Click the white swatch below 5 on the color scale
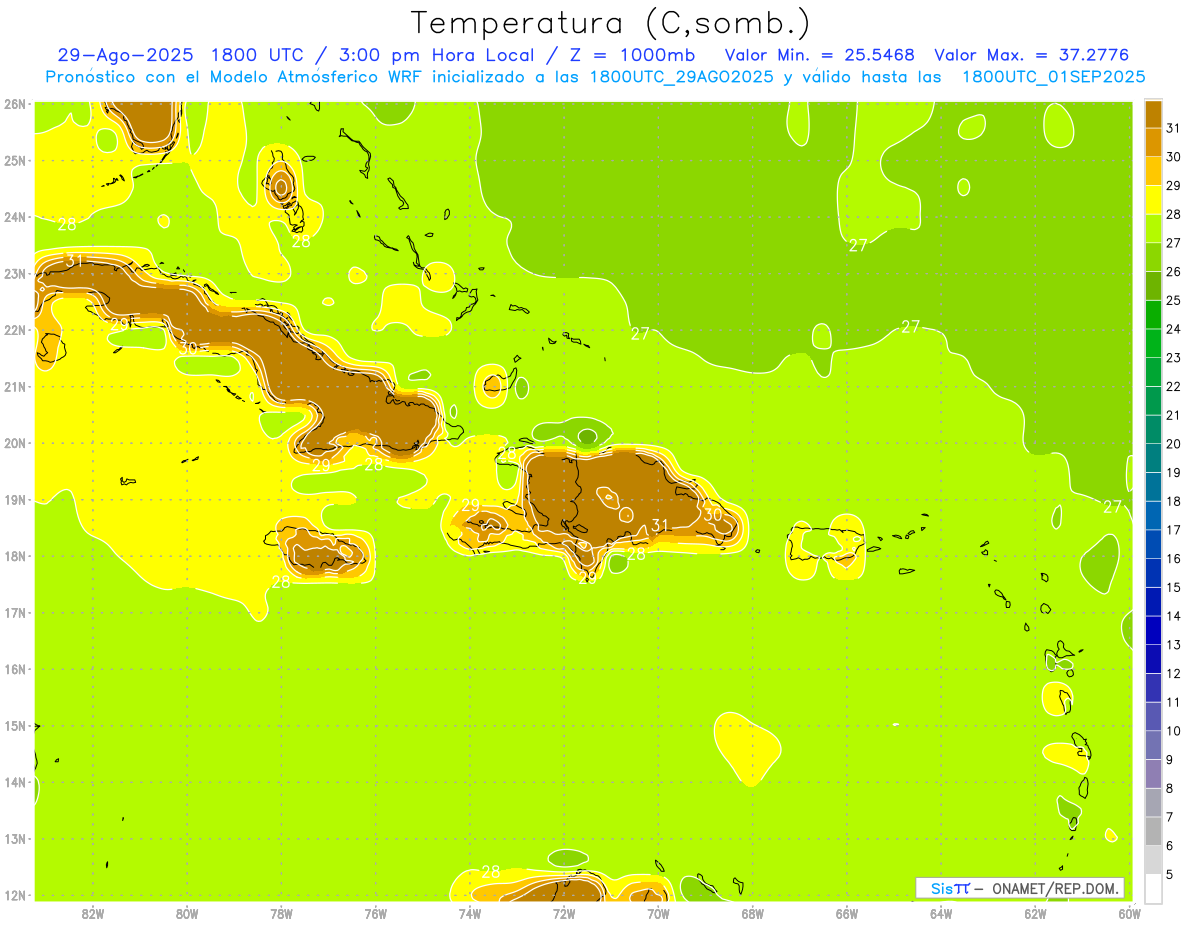Screen dimensions: 1200x927 [x=1153, y=888]
